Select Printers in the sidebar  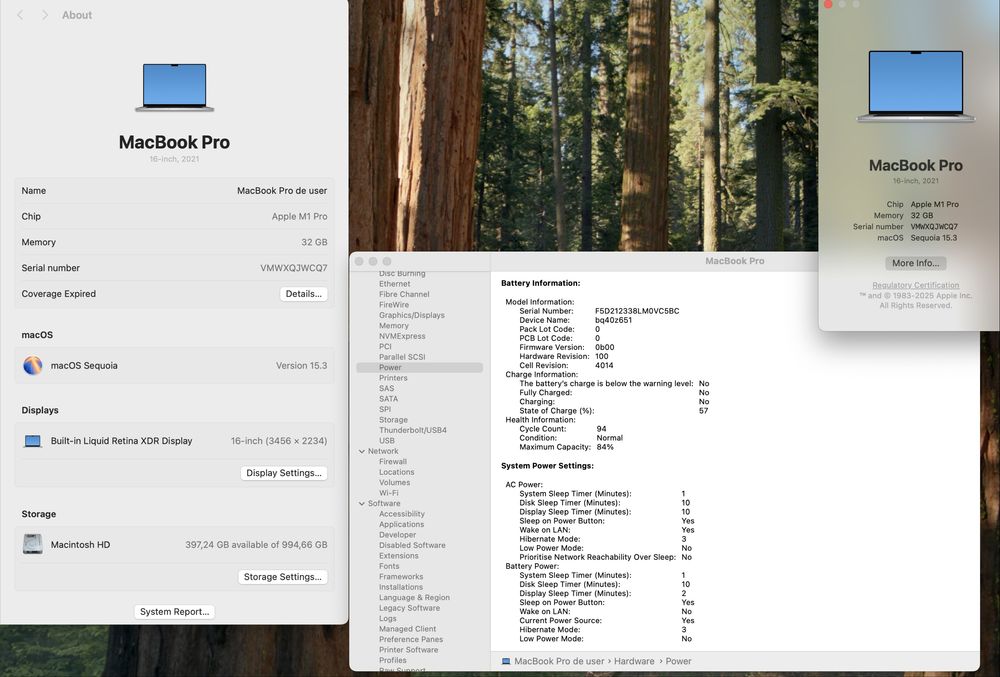[393, 378]
